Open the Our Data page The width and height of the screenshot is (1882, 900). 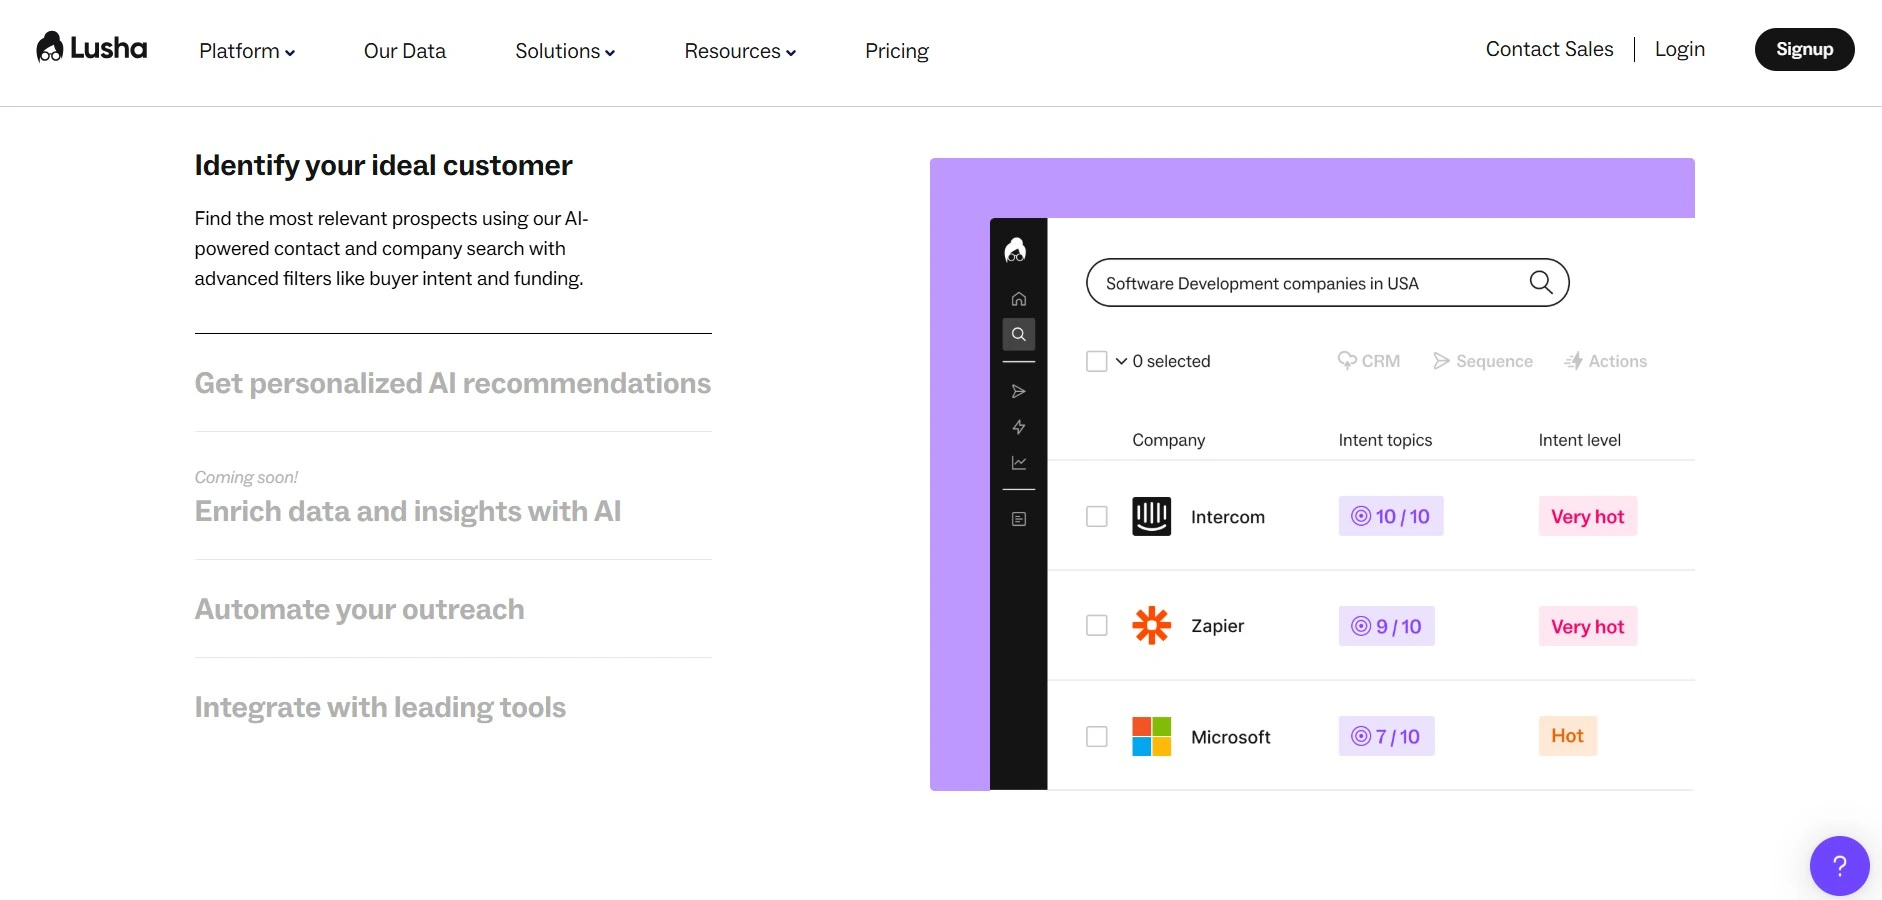[405, 51]
